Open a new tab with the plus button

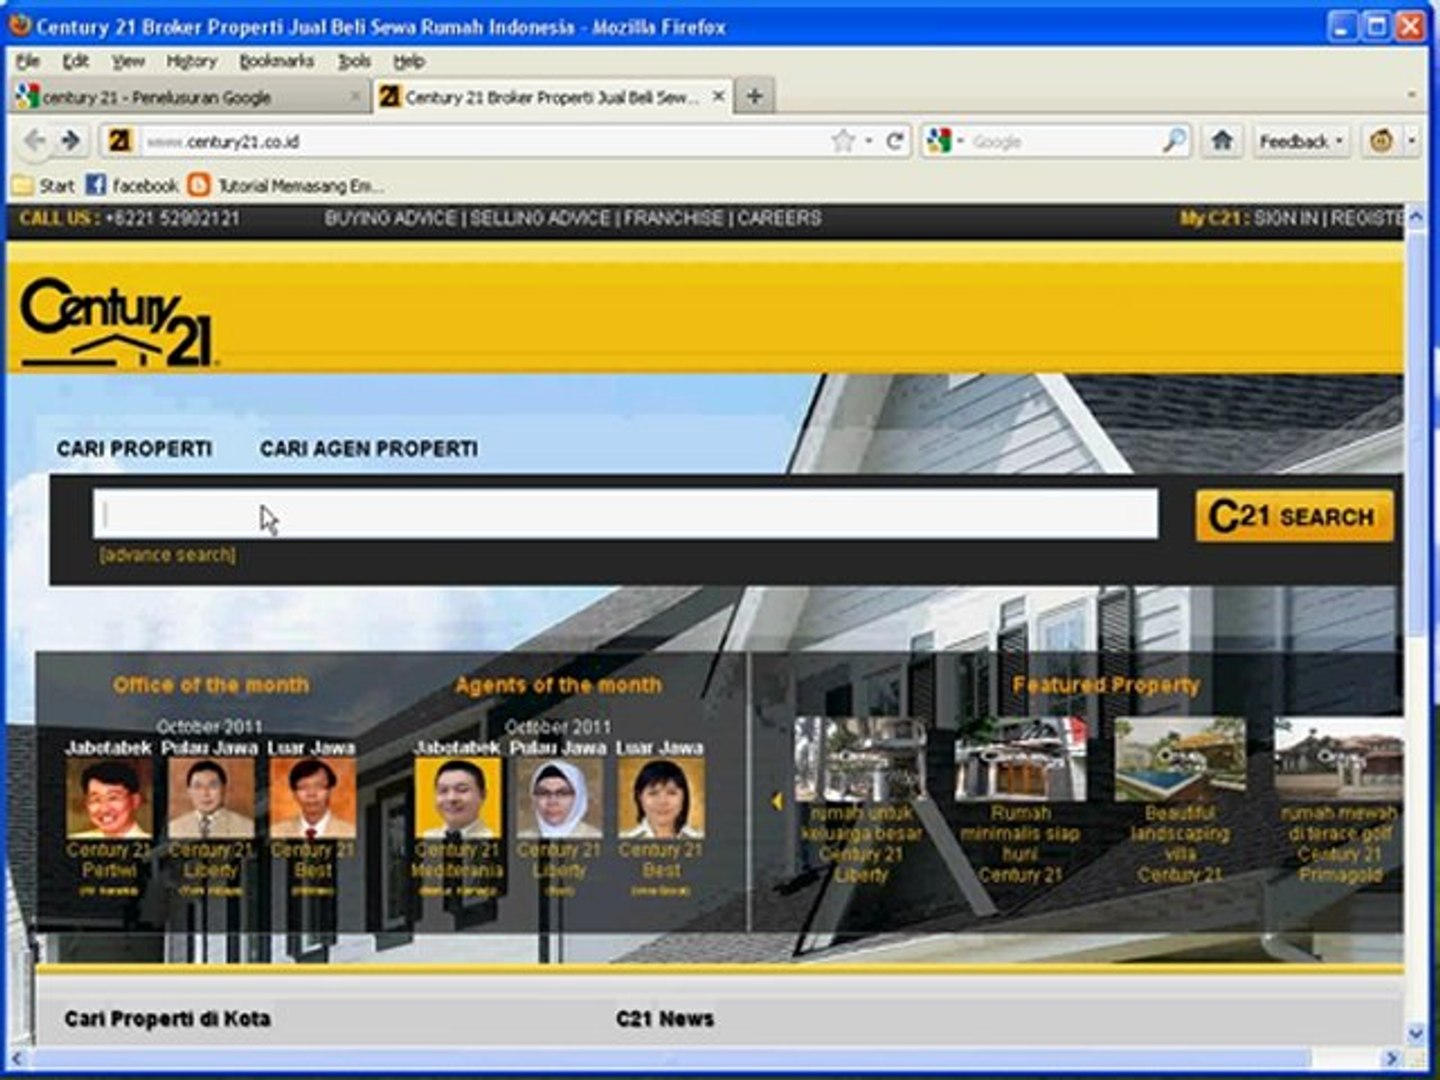pos(755,96)
